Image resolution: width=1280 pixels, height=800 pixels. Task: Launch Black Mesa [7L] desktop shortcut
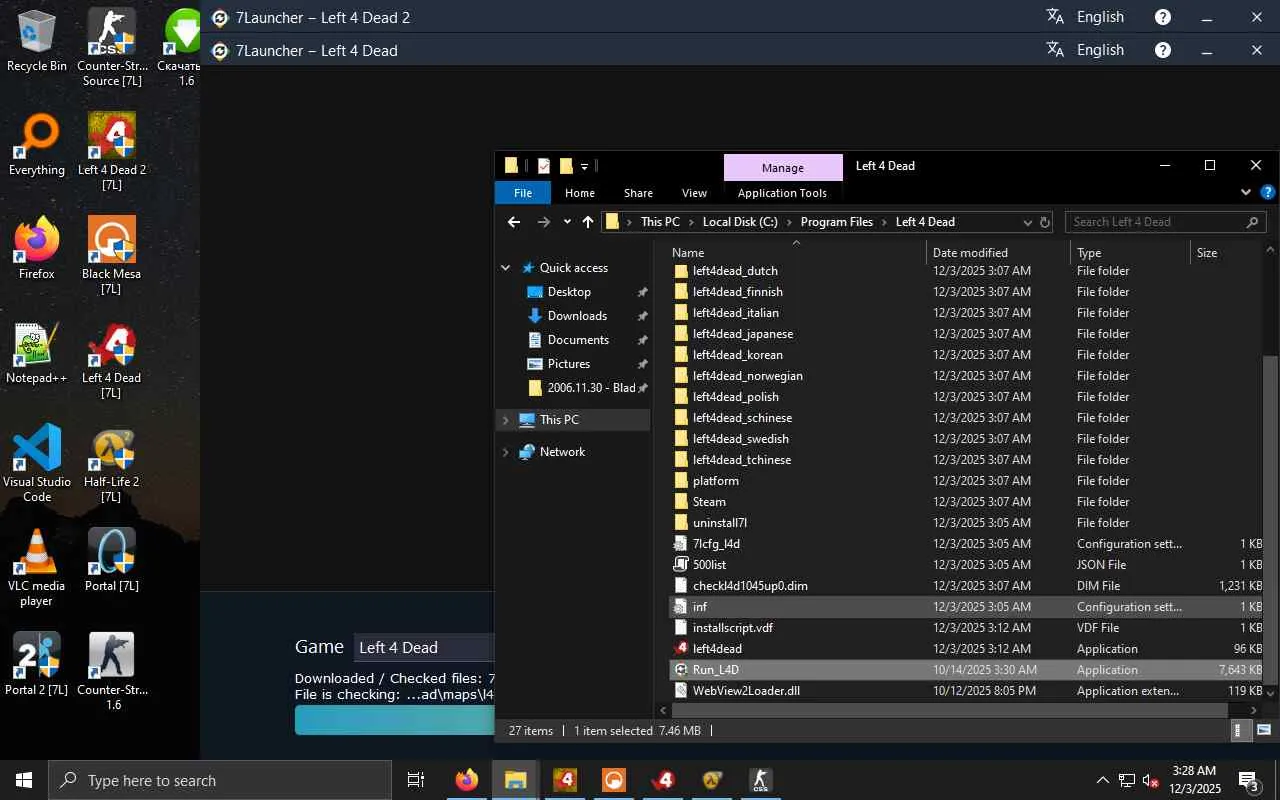[112, 256]
